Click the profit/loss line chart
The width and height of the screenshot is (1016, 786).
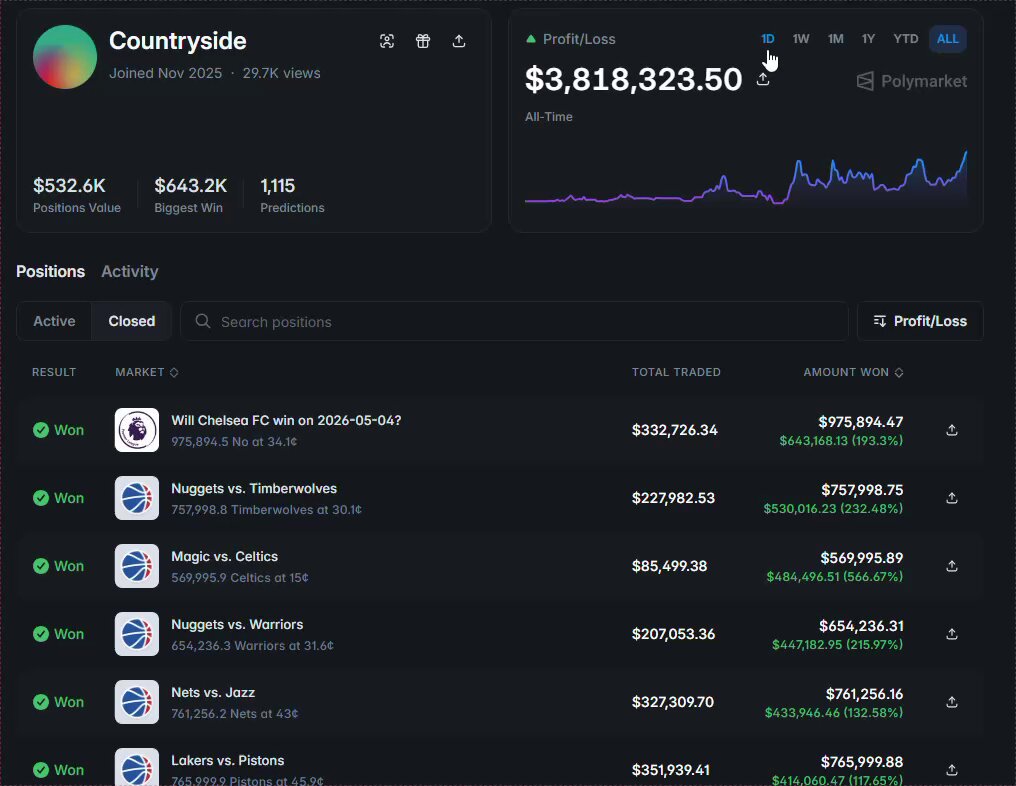point(746,178)
